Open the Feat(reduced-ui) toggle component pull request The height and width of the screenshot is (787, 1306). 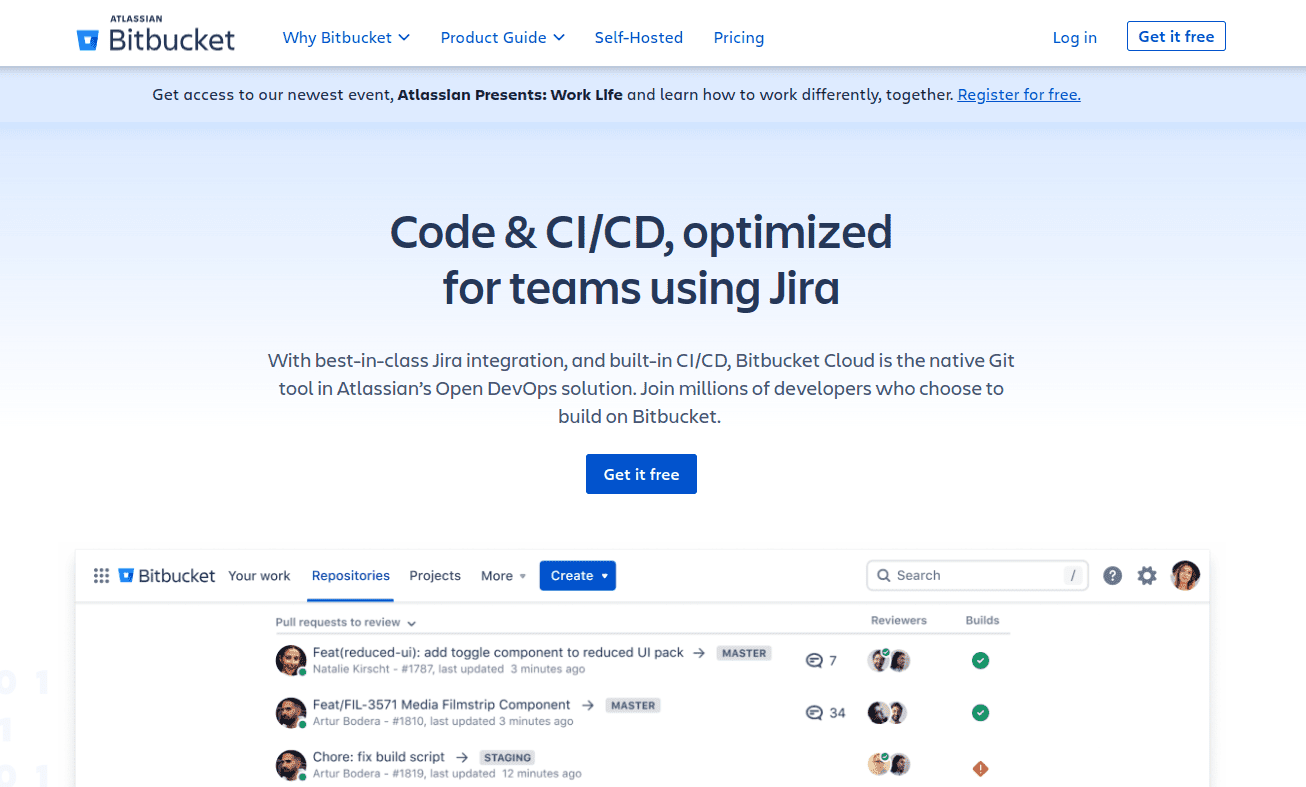498,652
